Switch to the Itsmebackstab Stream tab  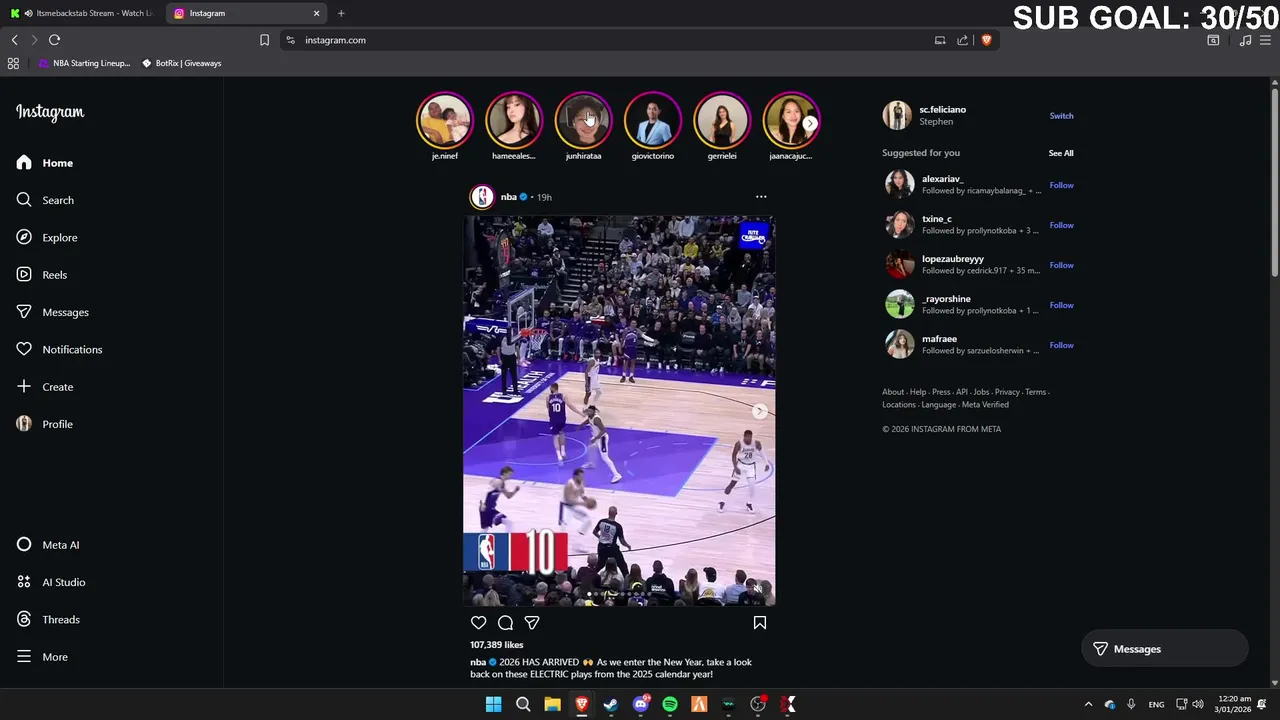tap(82, 13)
